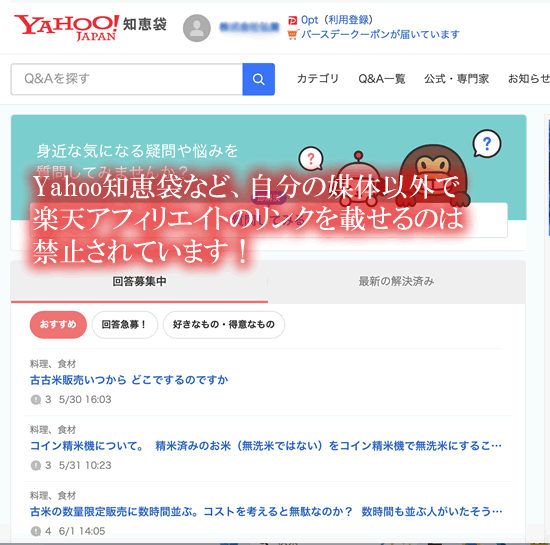The height and width of the screenshot is (545, 550).
Task: Click the 6/1 14:05 timestamp
Action: pyautogui.click(x=82, y=531)
